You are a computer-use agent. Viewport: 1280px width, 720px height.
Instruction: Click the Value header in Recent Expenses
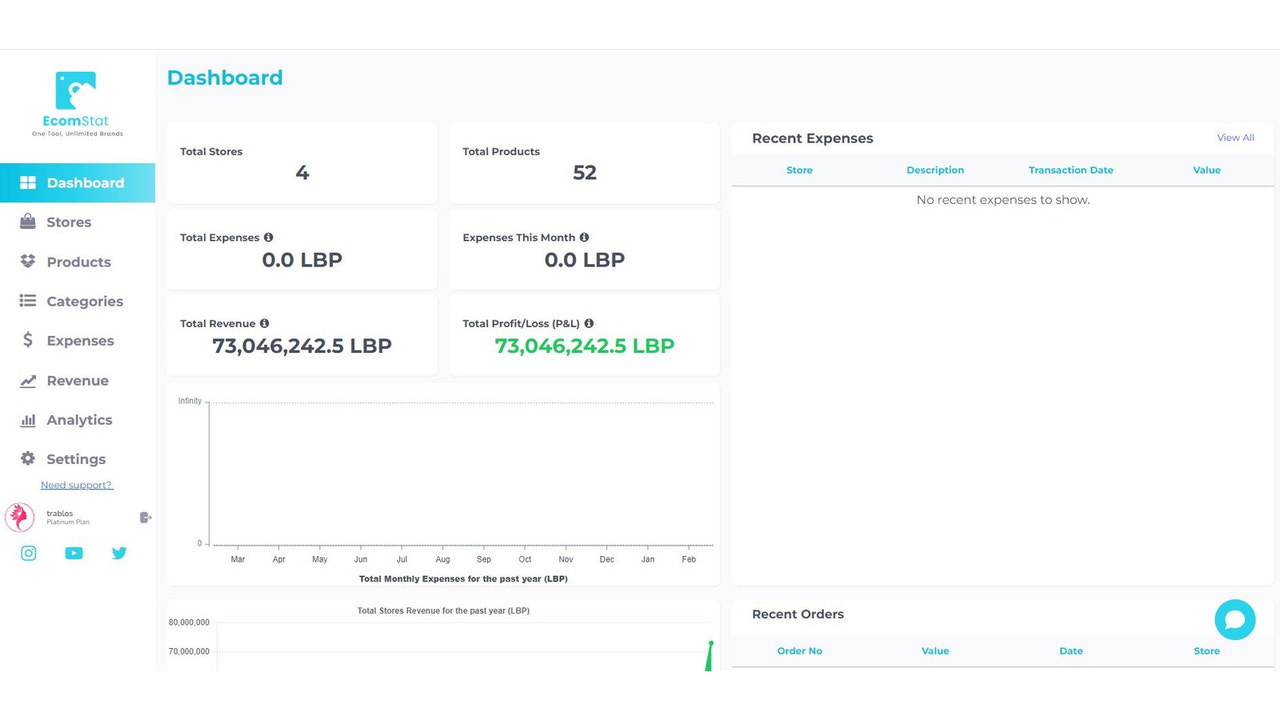(1207, 170)
